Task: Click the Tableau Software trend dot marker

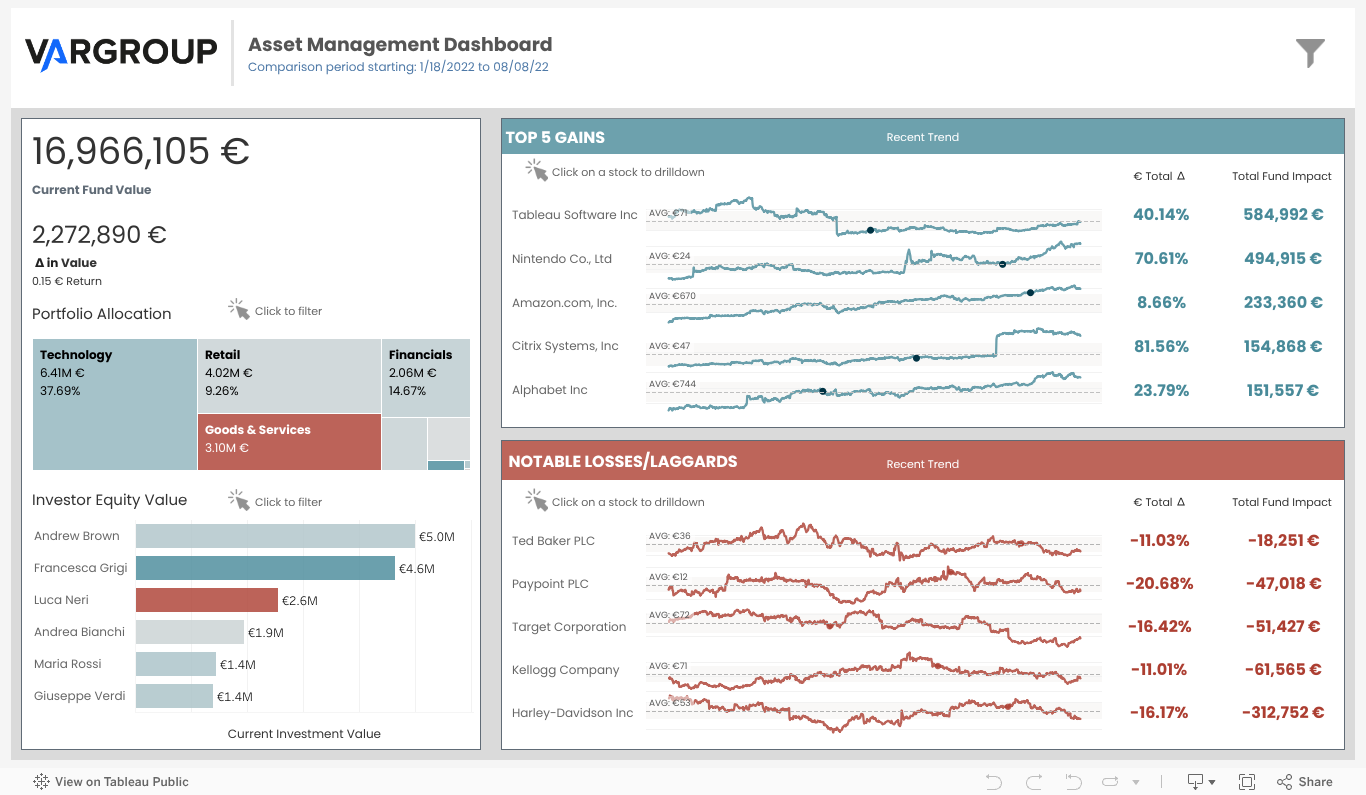Action: pos(870,230)
